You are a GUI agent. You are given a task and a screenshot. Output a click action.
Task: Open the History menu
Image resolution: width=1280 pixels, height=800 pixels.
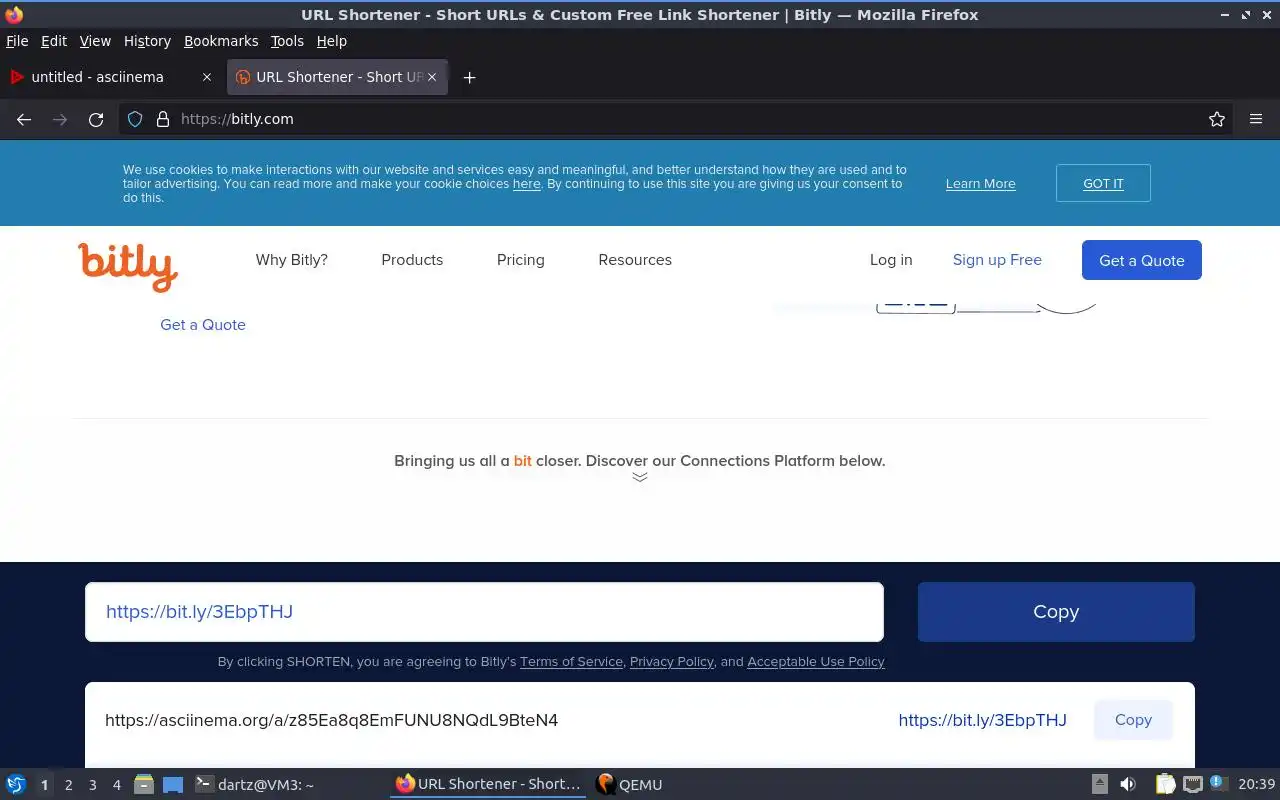(x=147, y=41)
